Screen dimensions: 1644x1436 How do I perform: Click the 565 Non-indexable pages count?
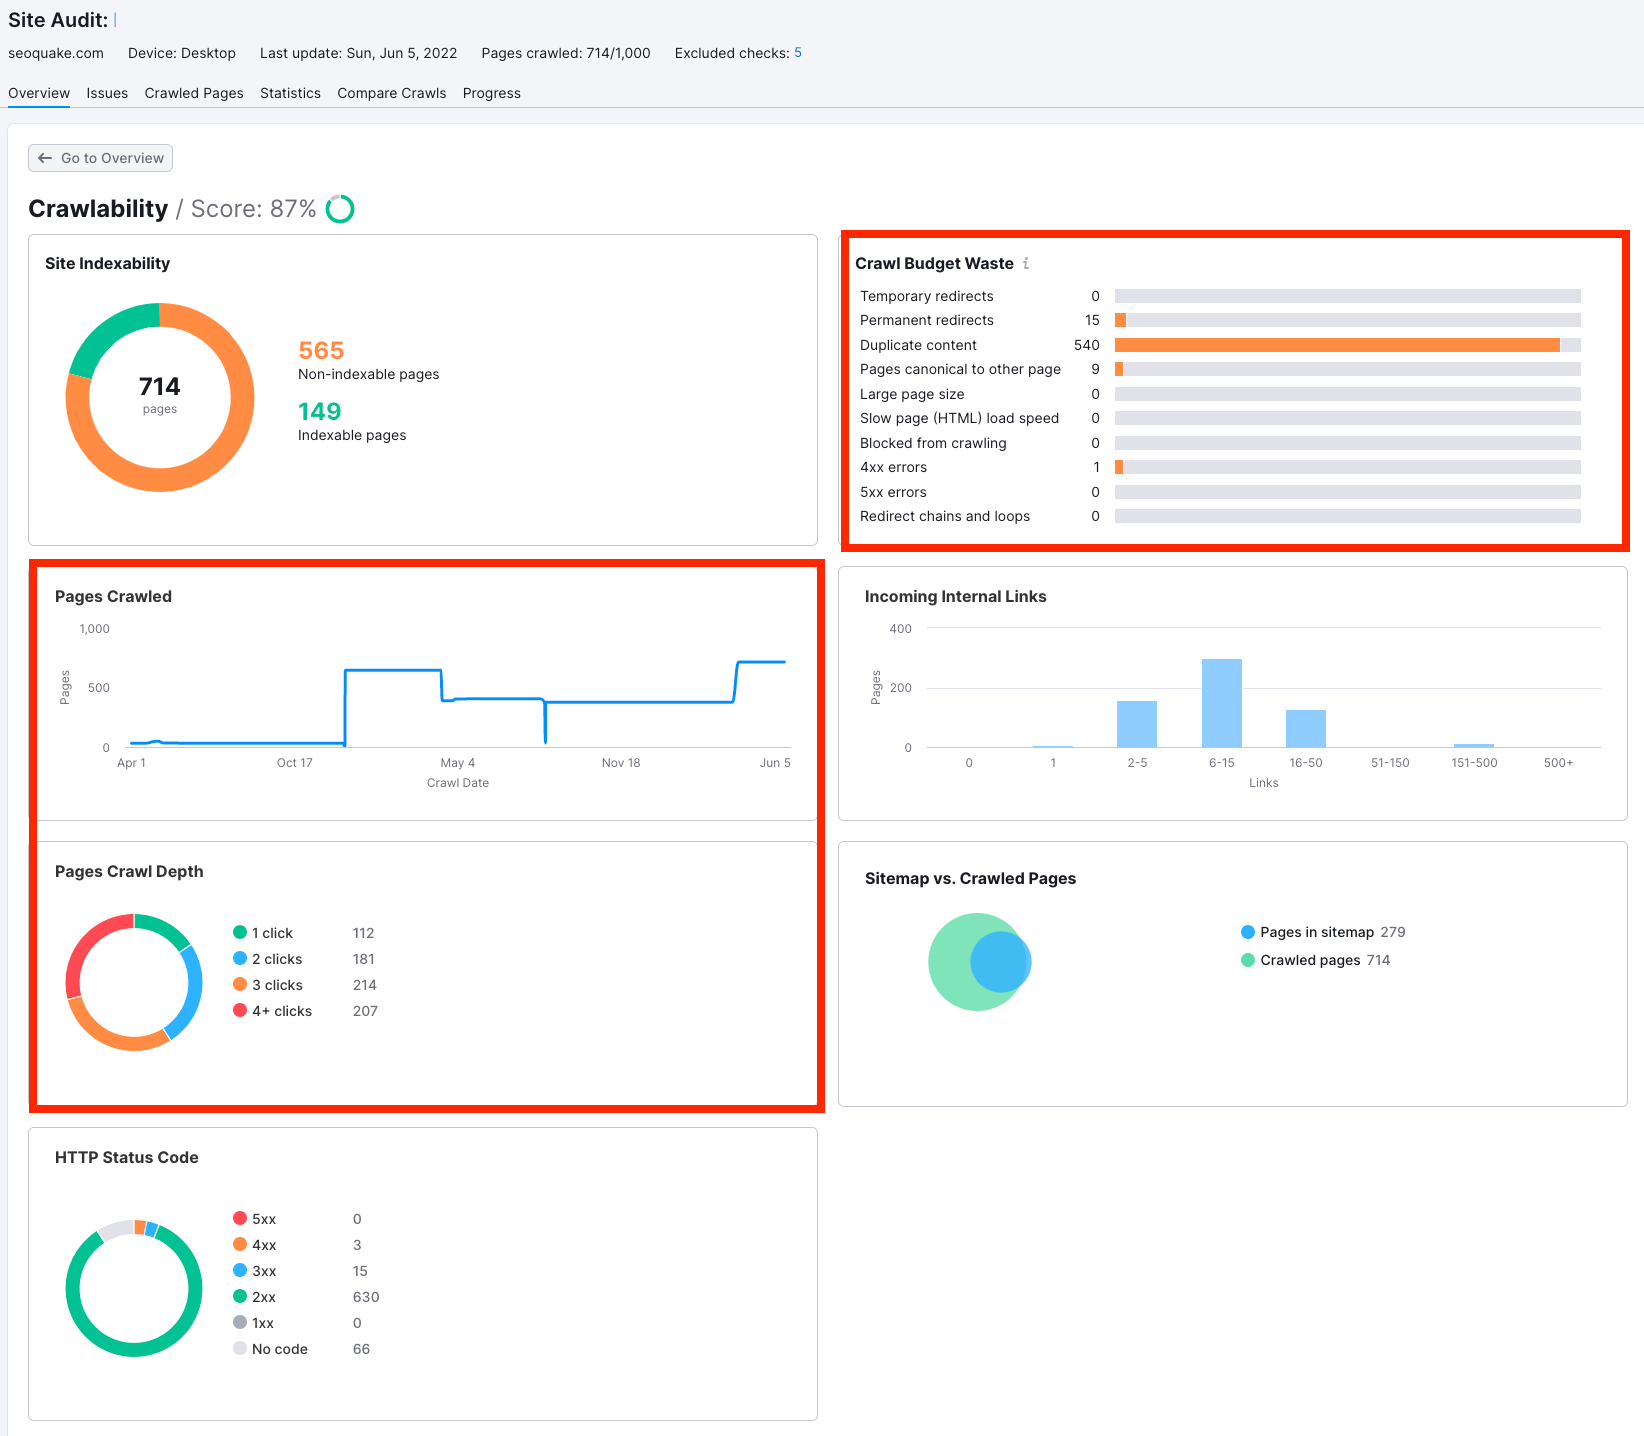click(x=320, y=350)
